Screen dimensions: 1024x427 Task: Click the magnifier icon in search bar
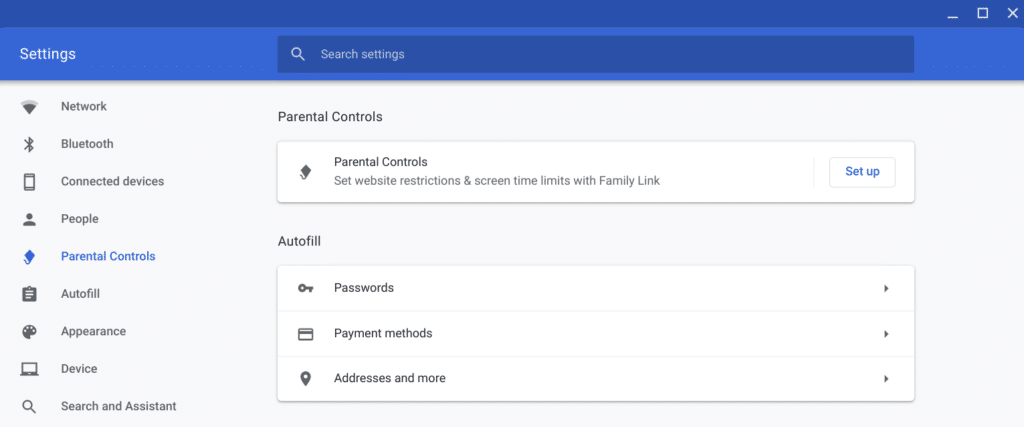tap(298, 54)
